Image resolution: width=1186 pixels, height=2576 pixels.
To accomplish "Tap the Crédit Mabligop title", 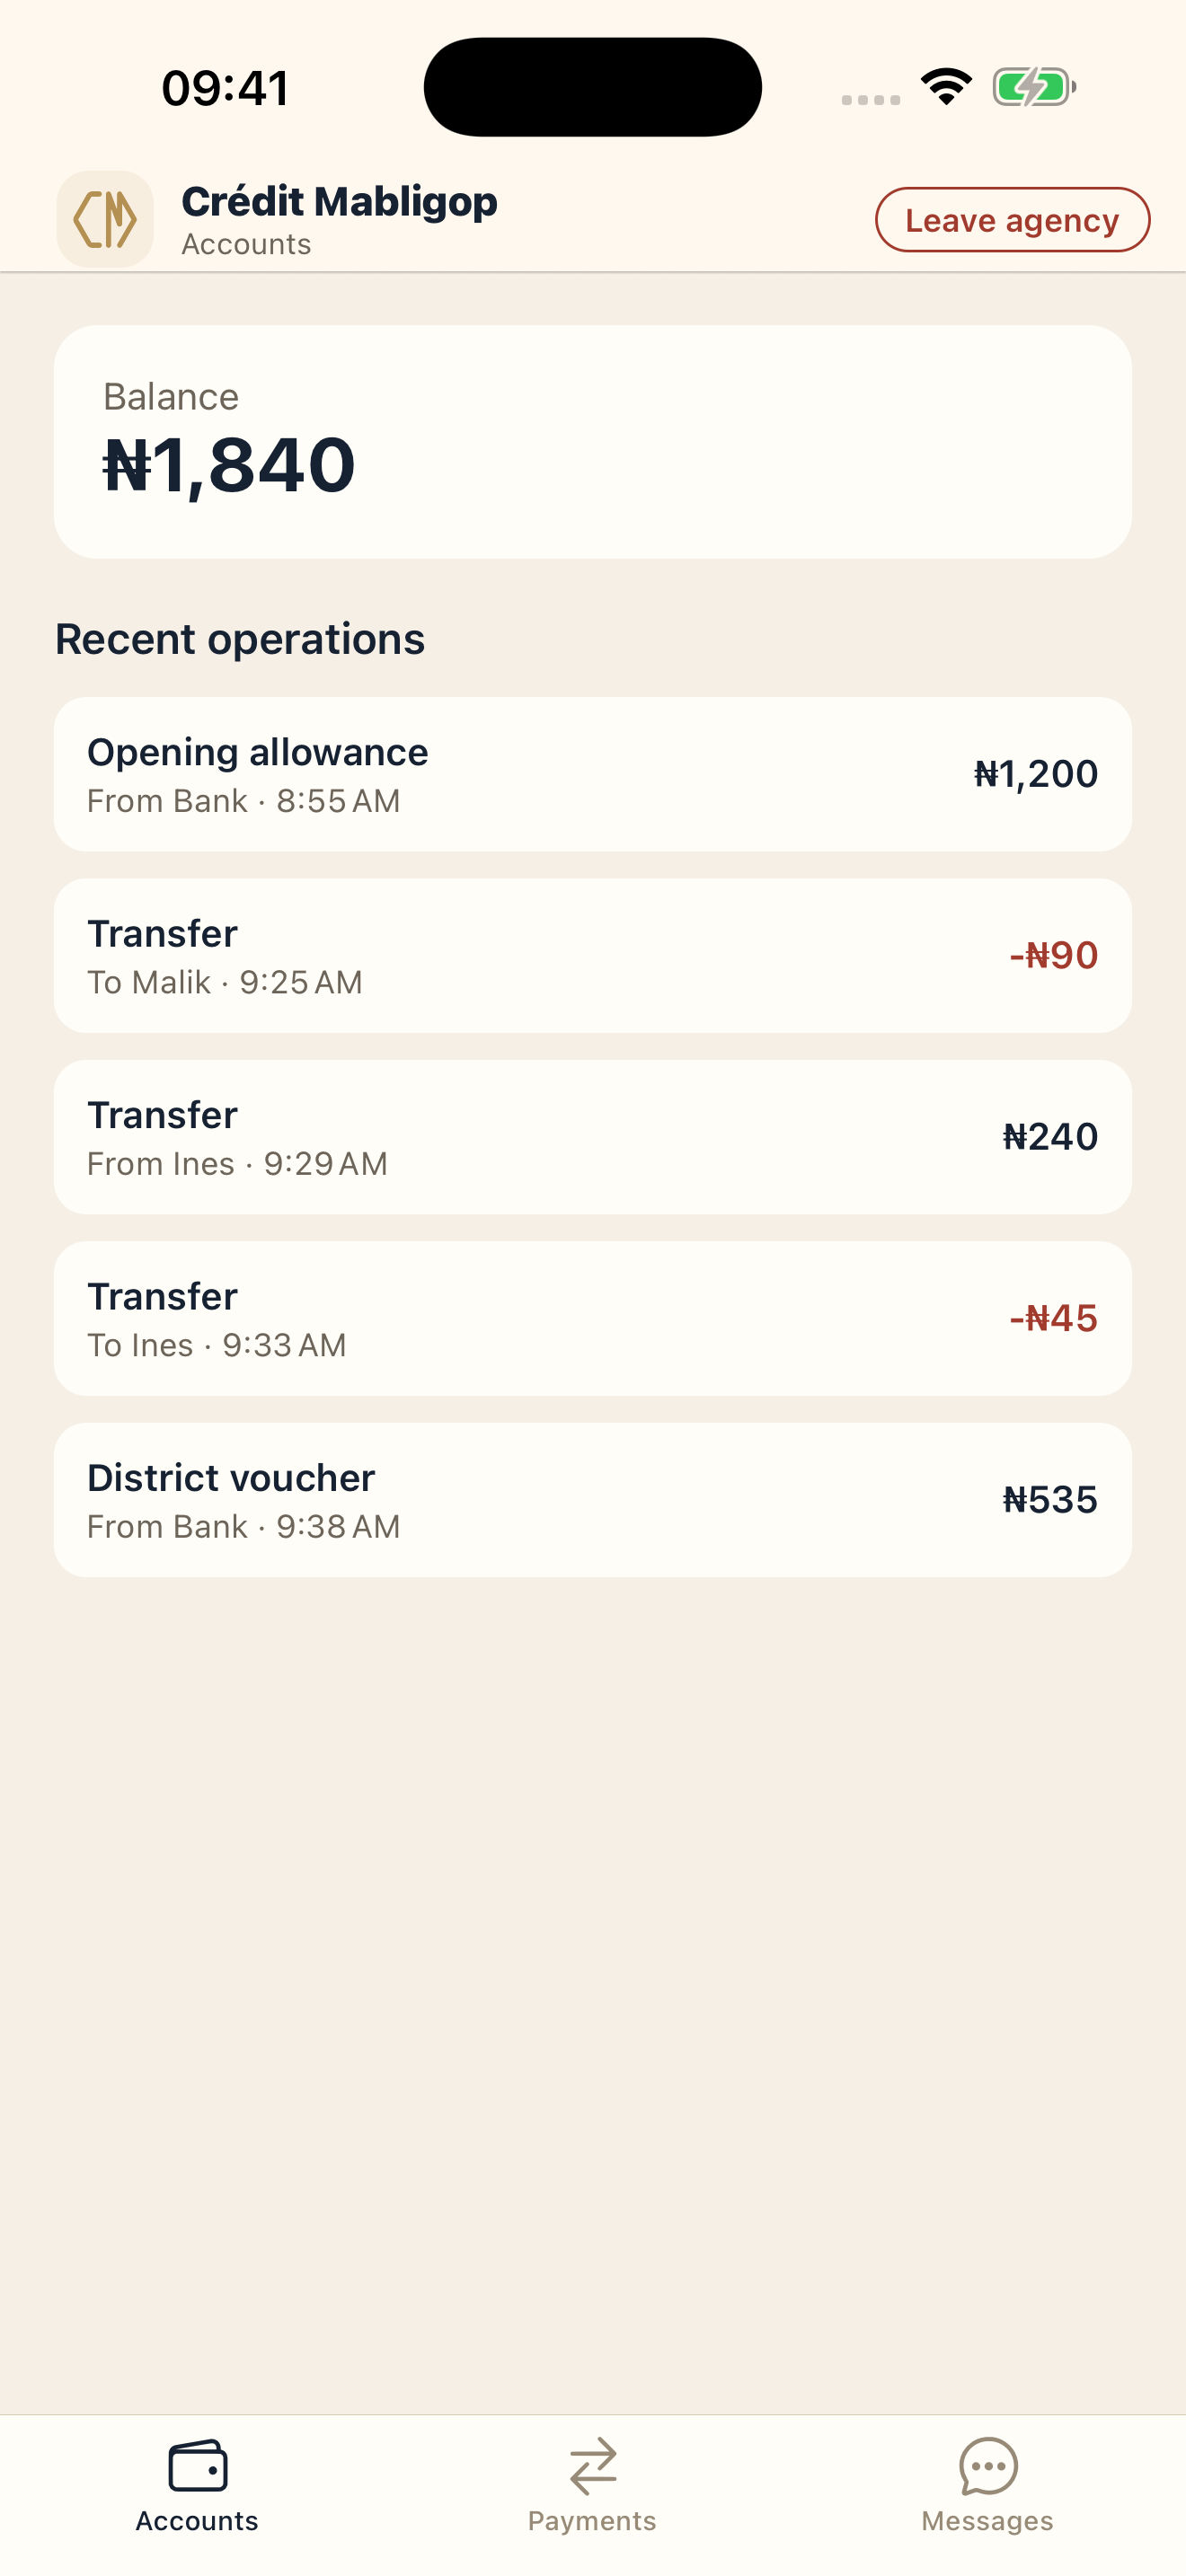I will tap(339, 202).
